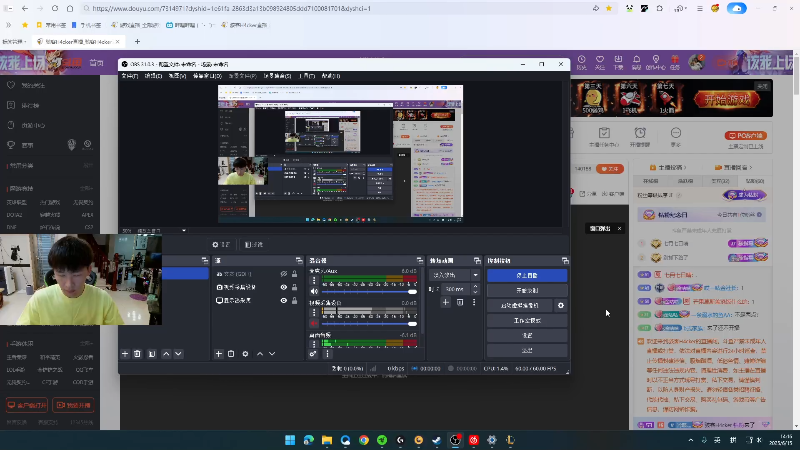800x450 pixels.
Task: Open File menu in OBS
Action: point(130,76)
